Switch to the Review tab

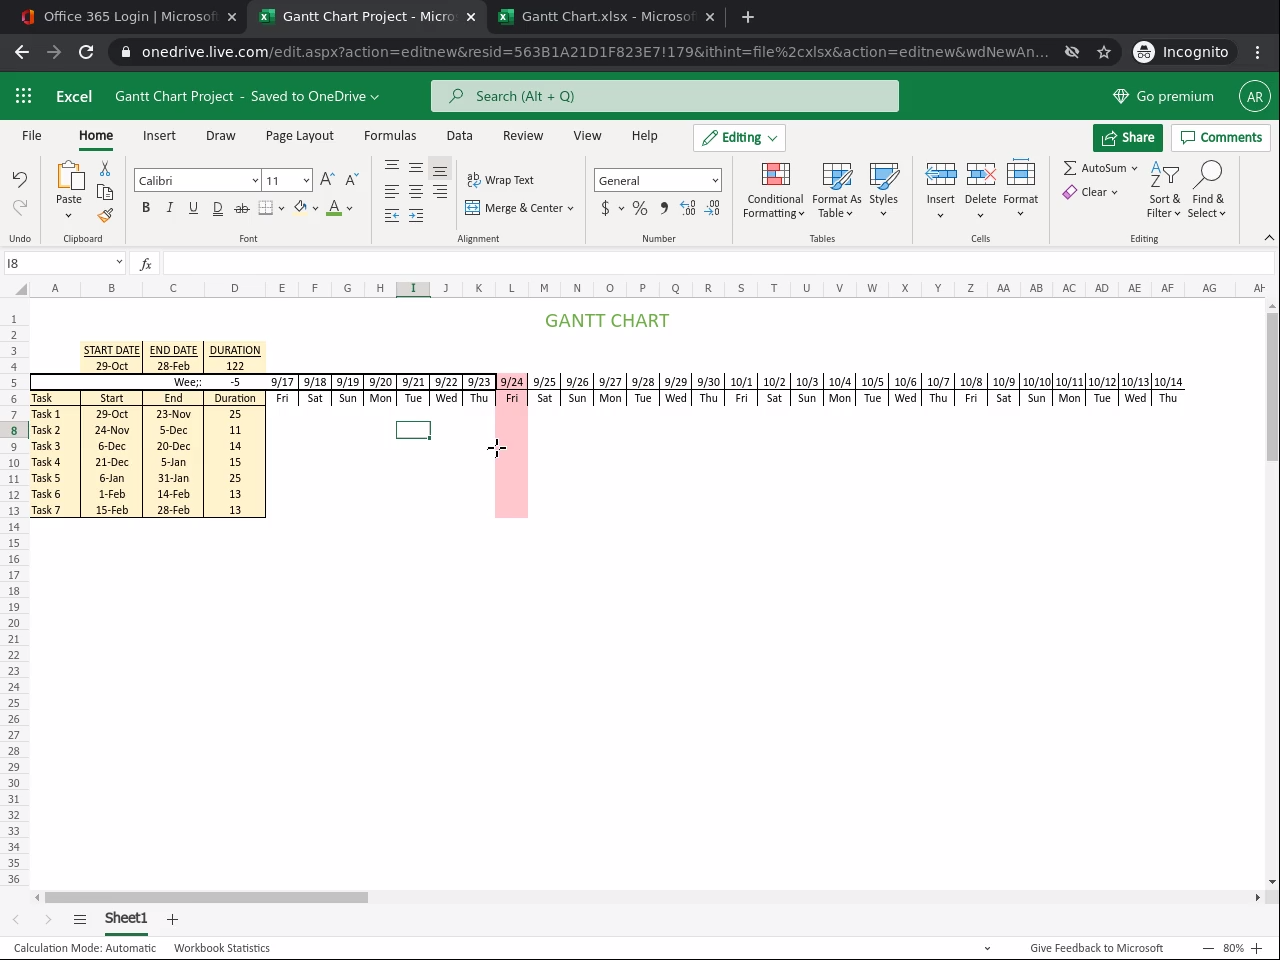[523, 136]
